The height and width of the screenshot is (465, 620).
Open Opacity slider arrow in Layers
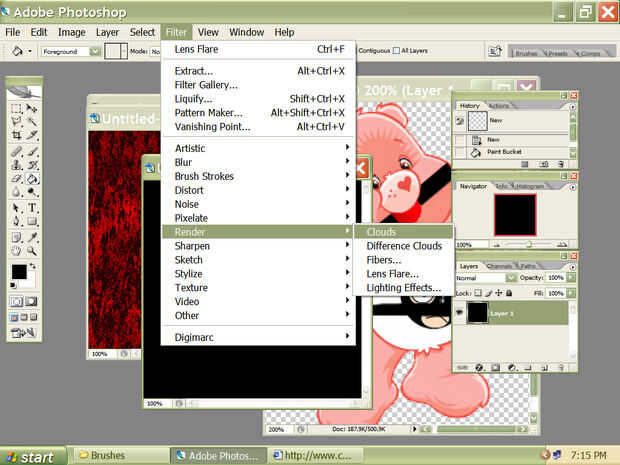(571, 278)
